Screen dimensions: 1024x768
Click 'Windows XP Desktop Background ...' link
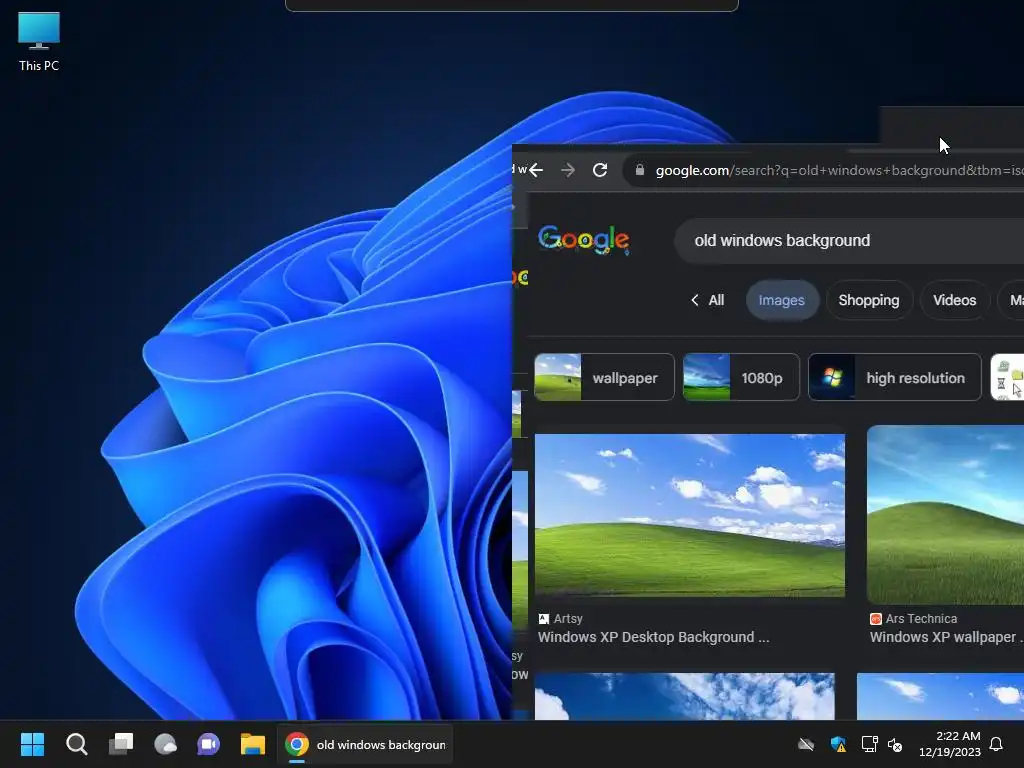[653, 637]
